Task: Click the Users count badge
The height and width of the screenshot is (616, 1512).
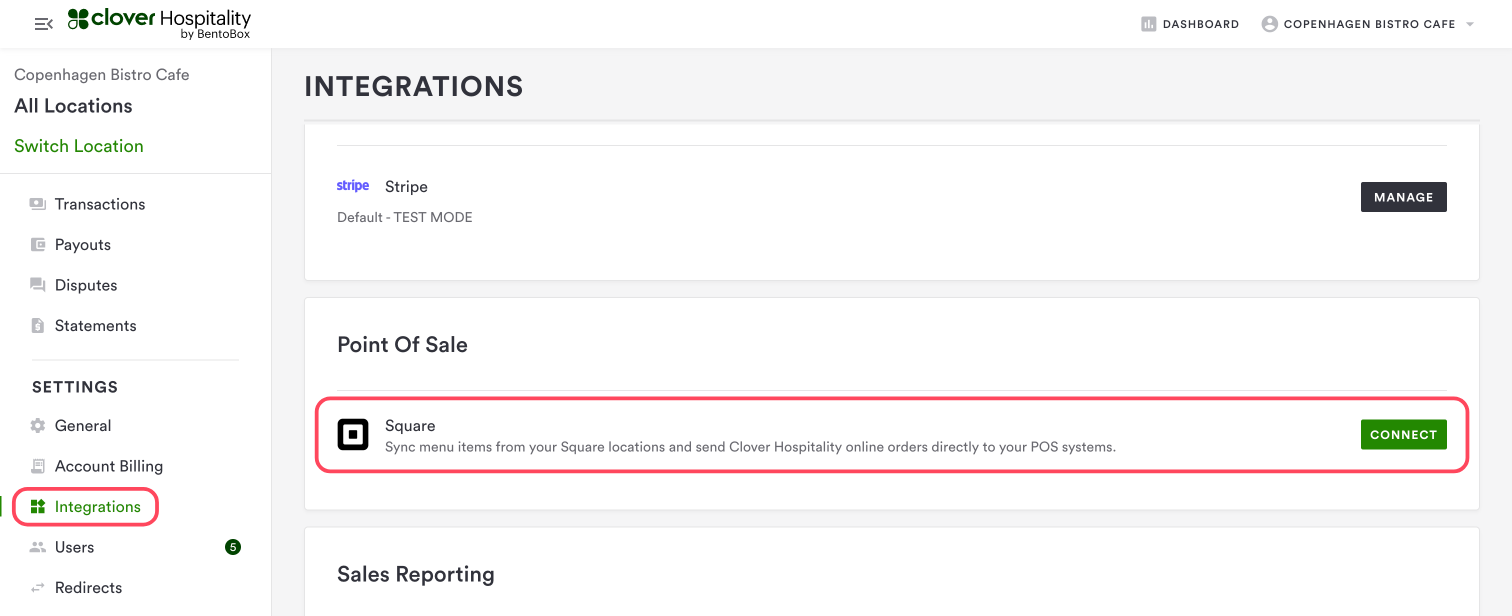Action: (x=233, y=547)
